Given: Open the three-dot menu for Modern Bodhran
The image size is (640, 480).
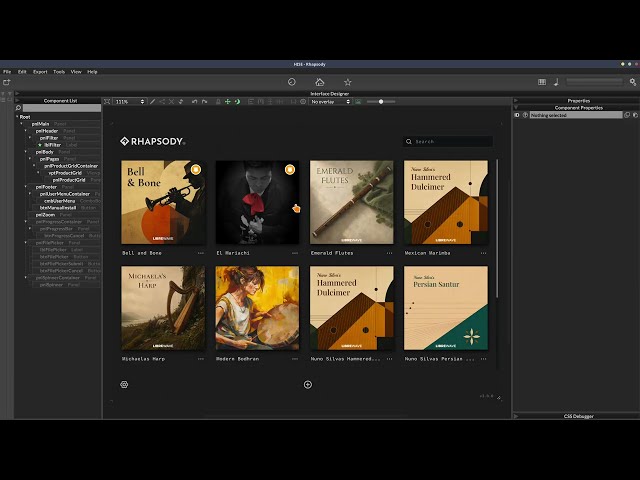Looking at the screenshot, I should 295,359.
